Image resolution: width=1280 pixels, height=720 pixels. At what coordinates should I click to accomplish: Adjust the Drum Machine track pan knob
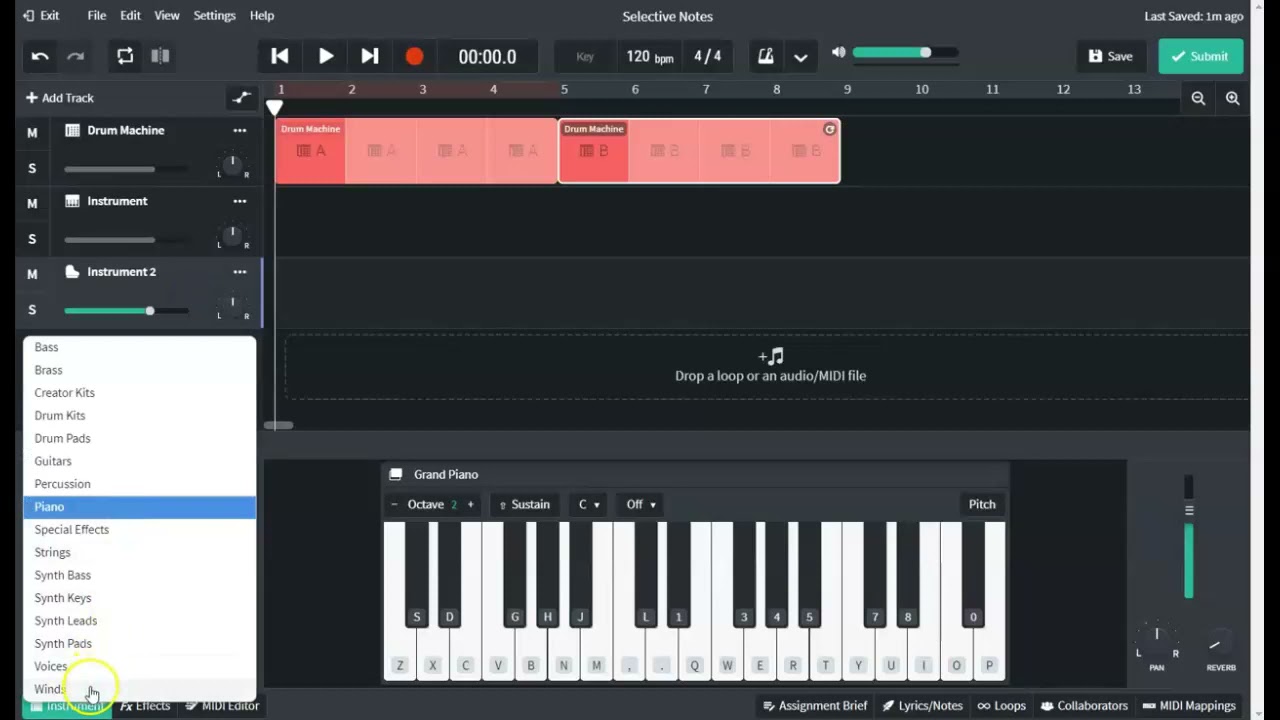pos(232,163)
